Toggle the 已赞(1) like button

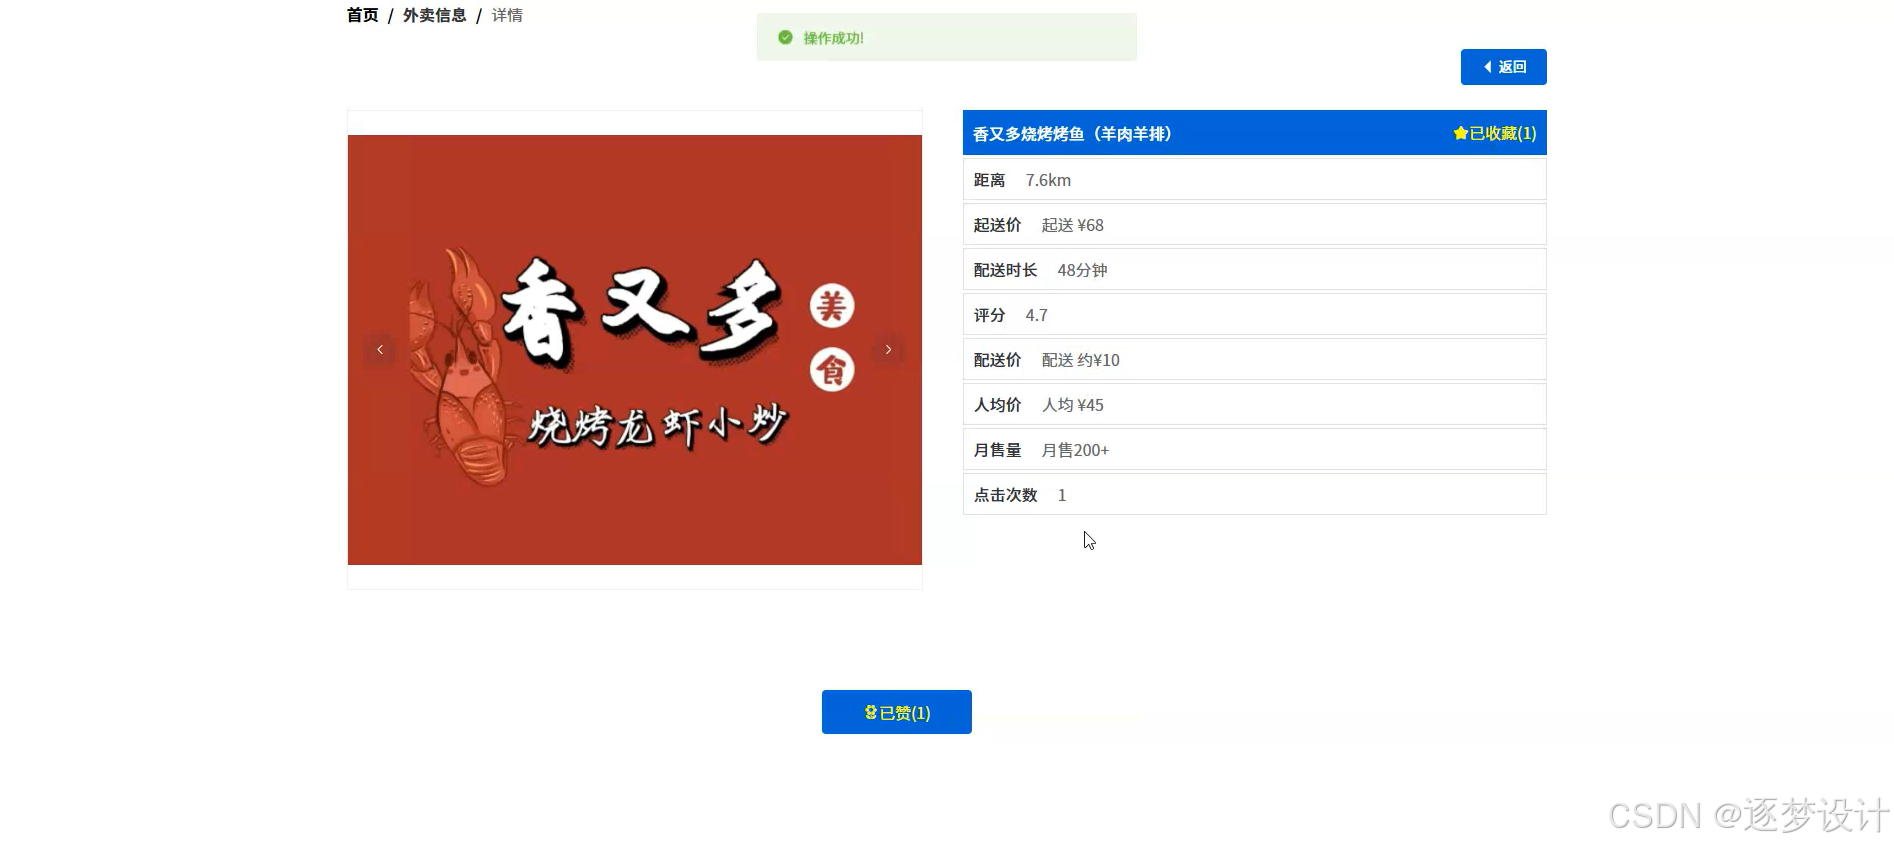click(x=897, y=712)
